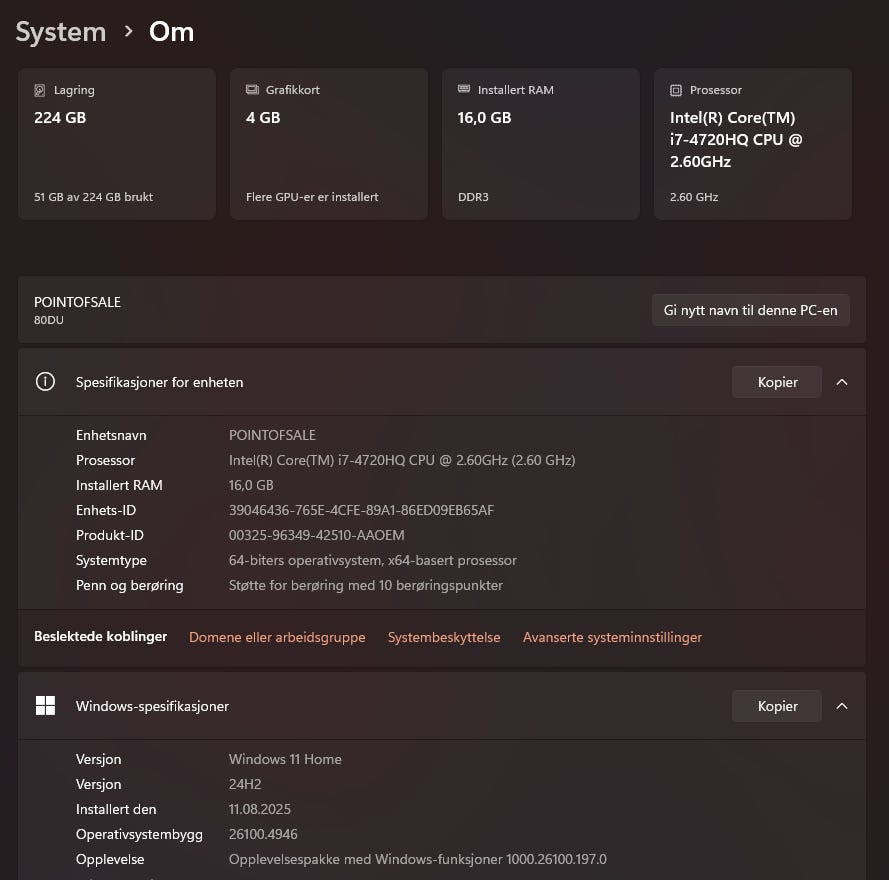Click the PC name POINTOFSALE header
This screenshot has width=889, height=880.
77,302
